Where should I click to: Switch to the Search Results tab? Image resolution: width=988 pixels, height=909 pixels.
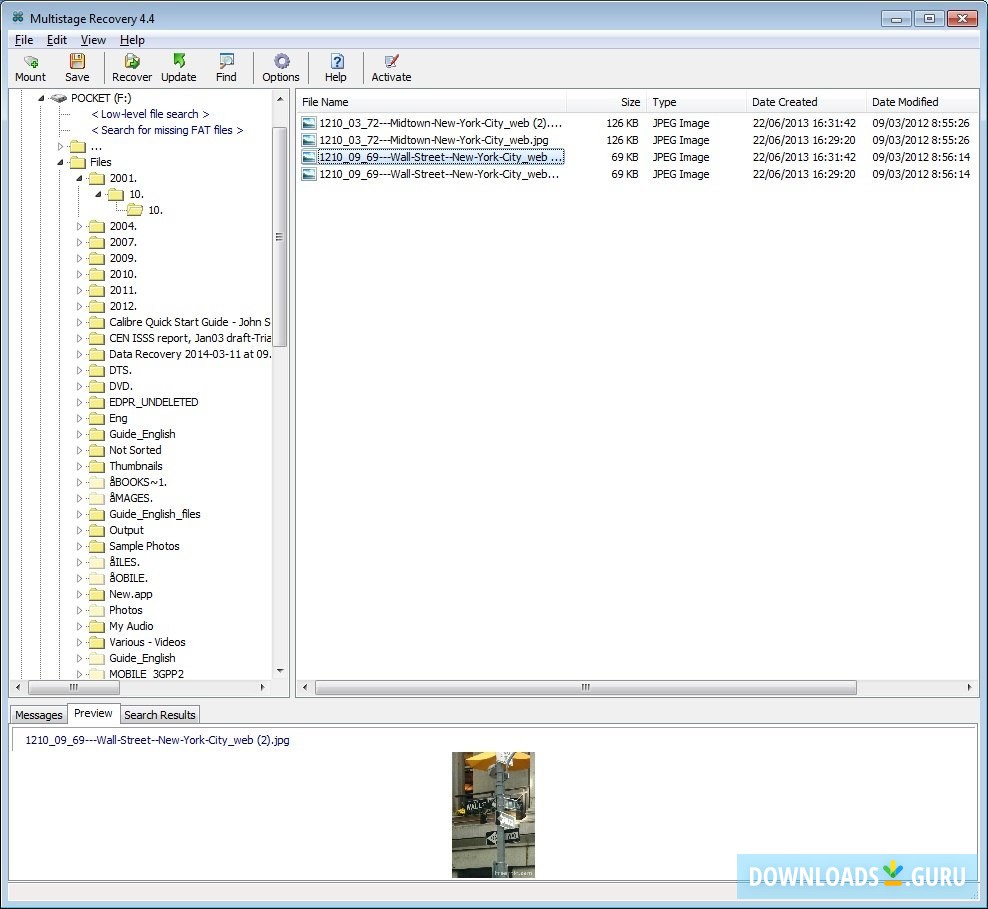tap(160, 715)
